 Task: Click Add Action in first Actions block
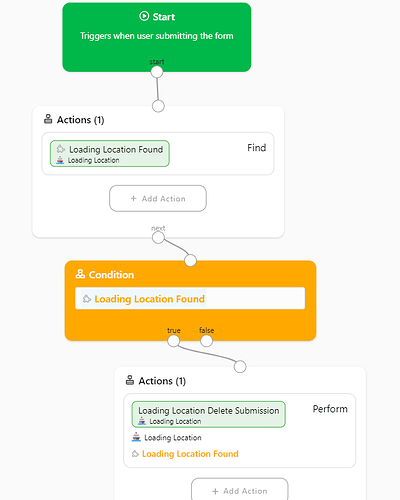[x=158, y=198]
